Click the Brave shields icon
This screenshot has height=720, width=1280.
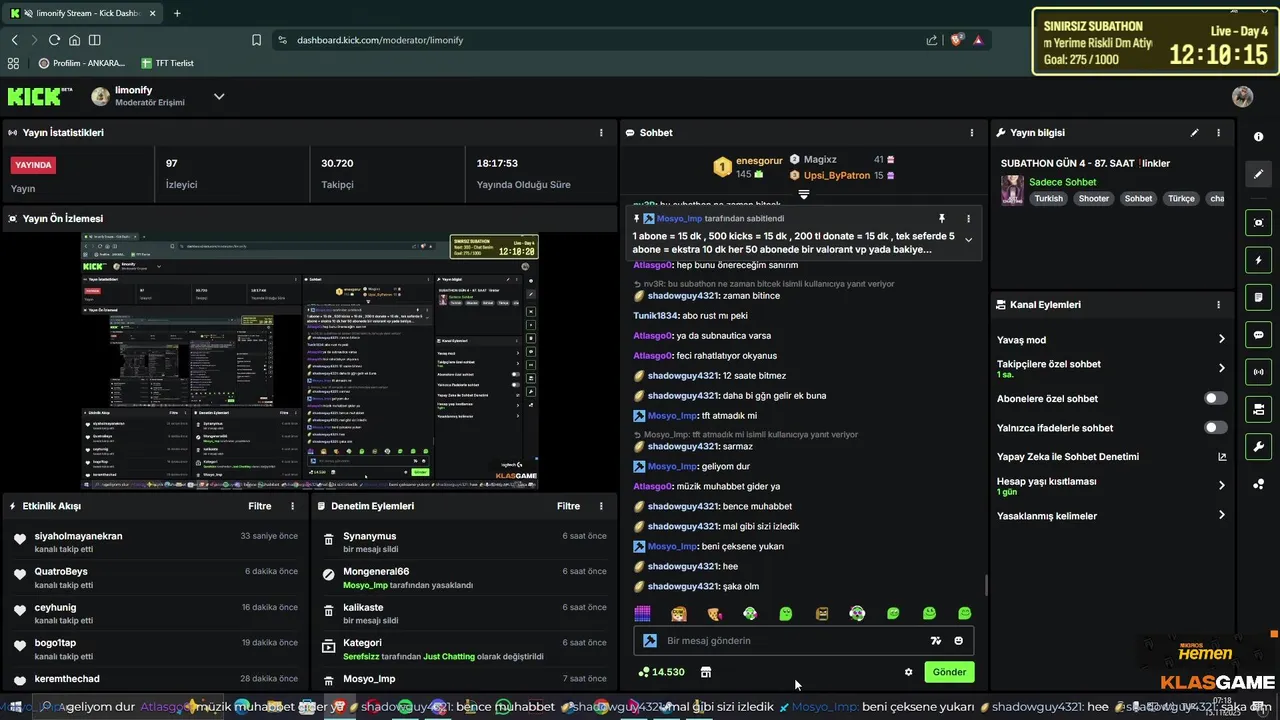pos(957,40)
